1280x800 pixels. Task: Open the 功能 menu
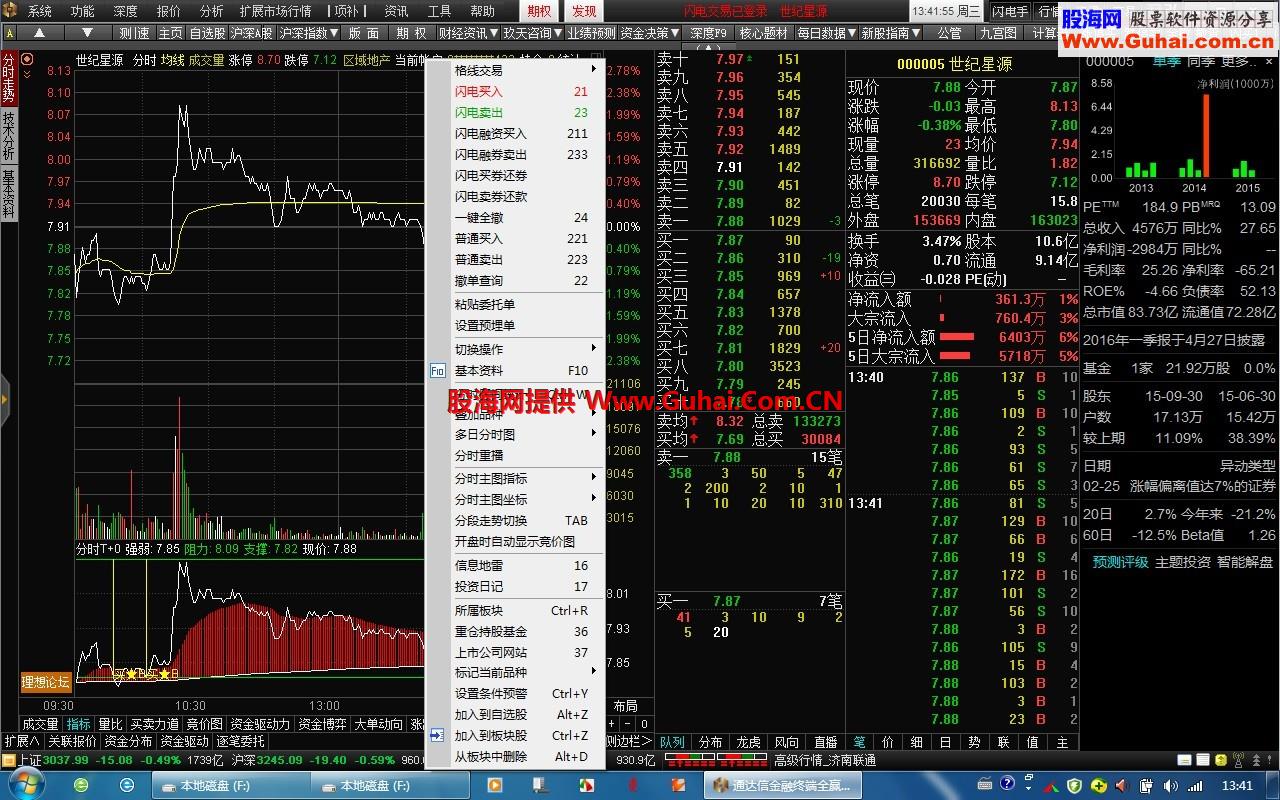click(x=82, y=11)
